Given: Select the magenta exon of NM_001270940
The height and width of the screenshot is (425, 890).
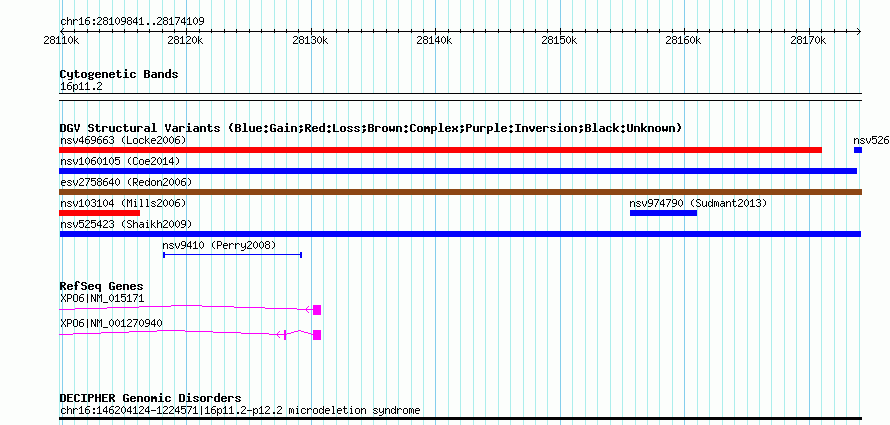Looking at the screenshot, I should 317,335.
